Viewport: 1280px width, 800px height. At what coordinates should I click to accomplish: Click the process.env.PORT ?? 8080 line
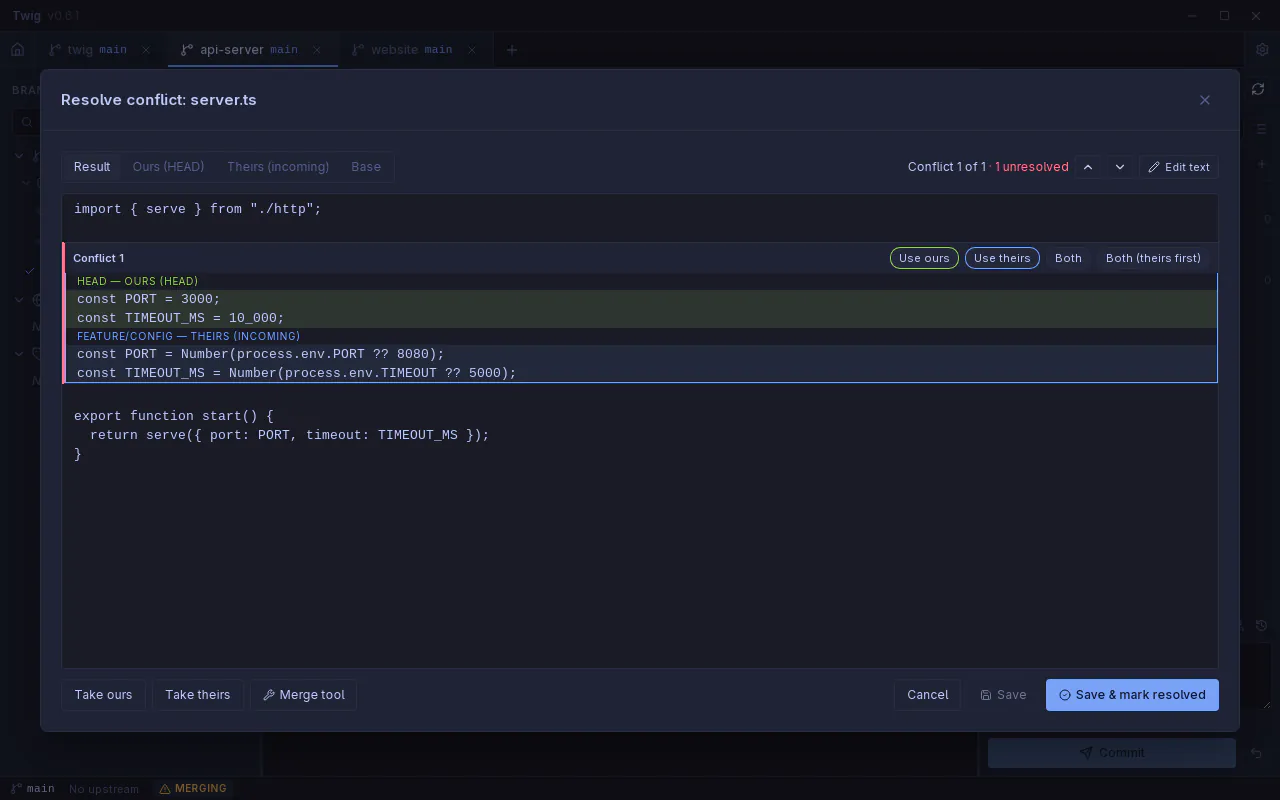(x=641, y=354)
